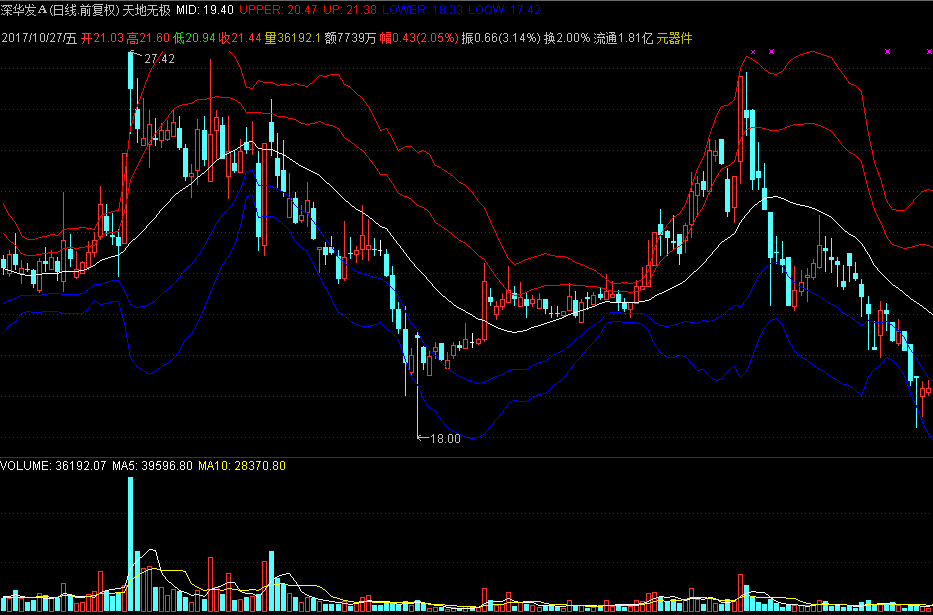Screen dimensions: 933x615
Task: Click the tallest cyan volume bar
Action: 131,545
